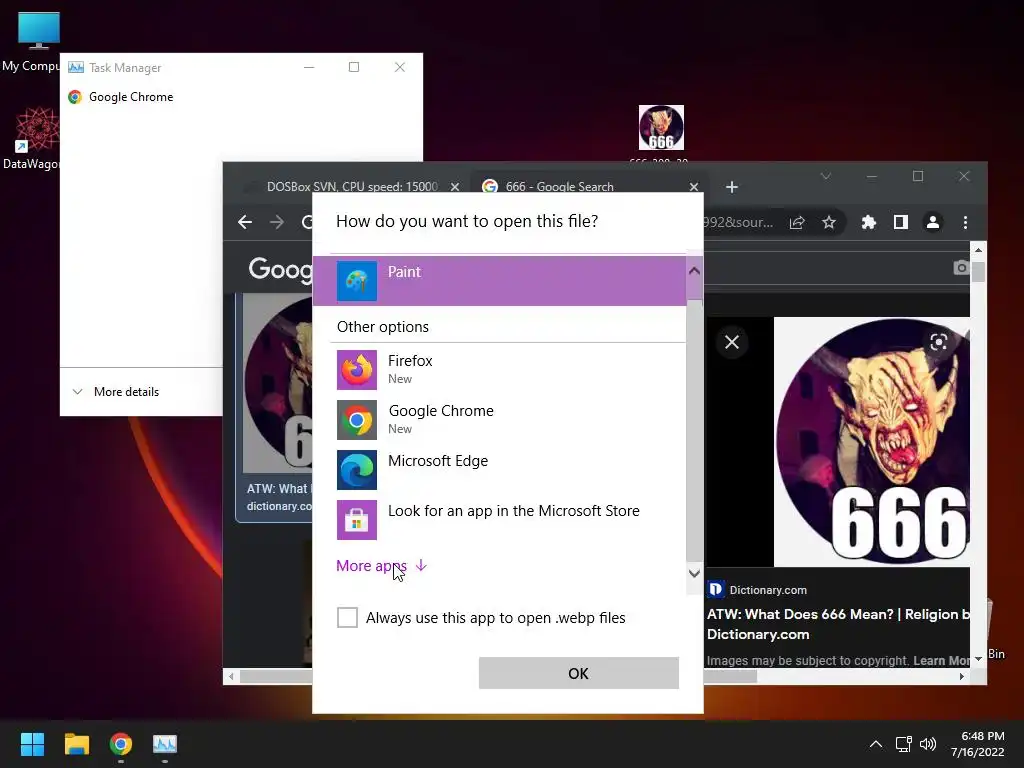
Task: Close the DOSBox SVN tab
Action: [x=455, y=187]
